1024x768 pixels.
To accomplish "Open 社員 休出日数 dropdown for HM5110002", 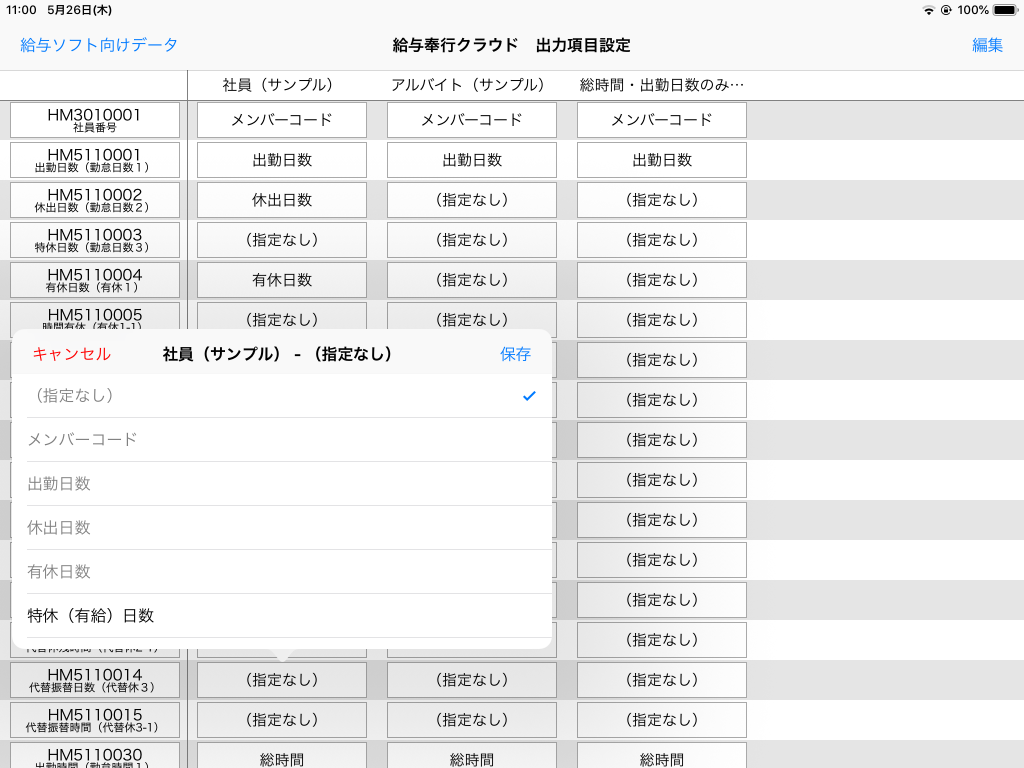I will (x=282, y=200).
